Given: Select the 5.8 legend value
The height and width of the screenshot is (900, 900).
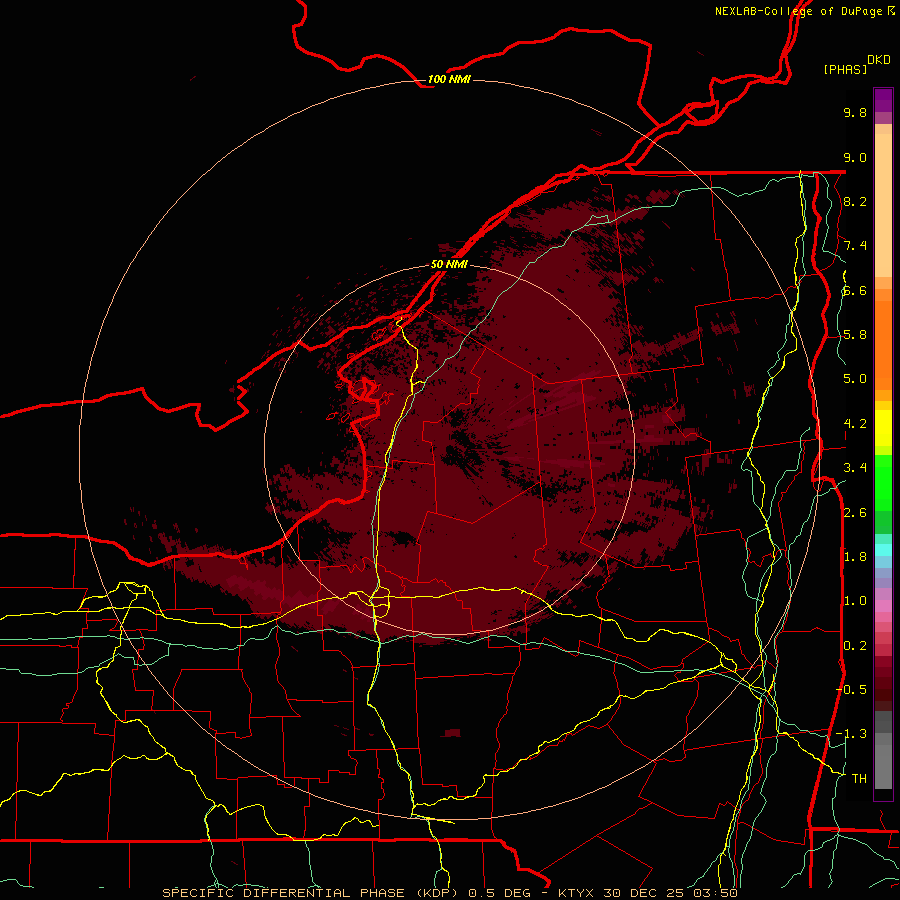Looking at the screenshot, I should 855,335.
